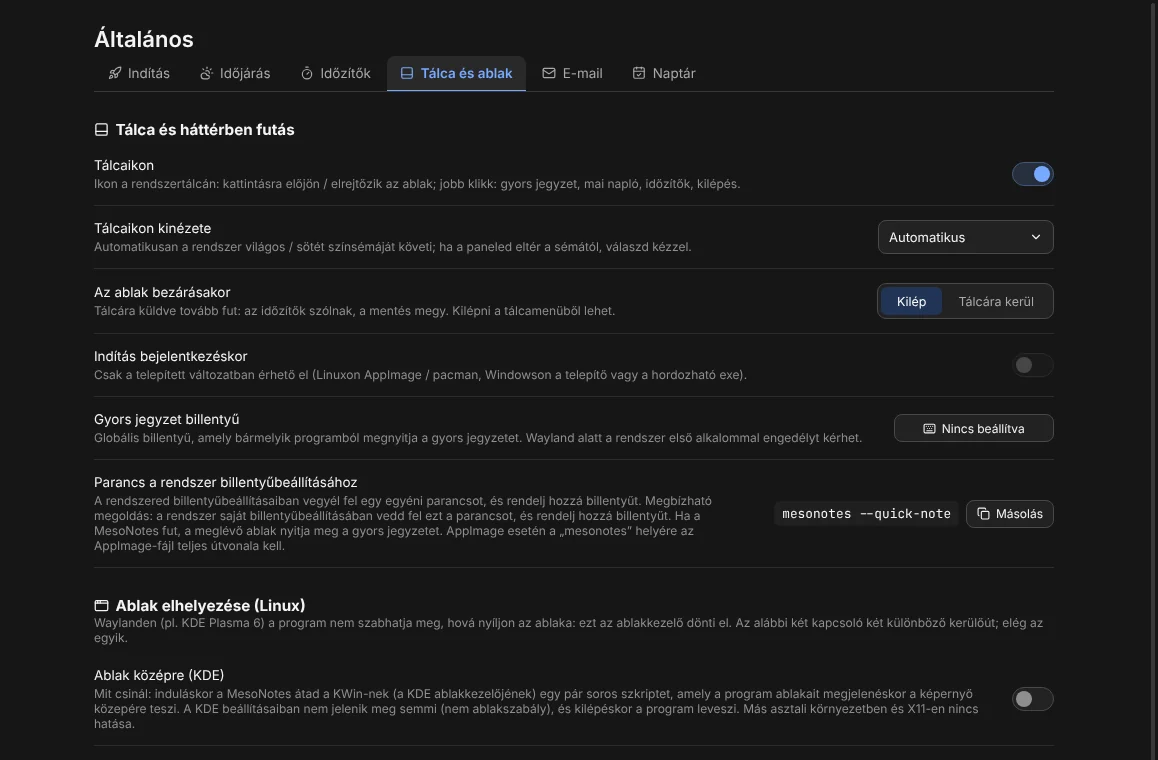
Task: Click the Tálcaikon setting label
Action: [x=123, y=165]
